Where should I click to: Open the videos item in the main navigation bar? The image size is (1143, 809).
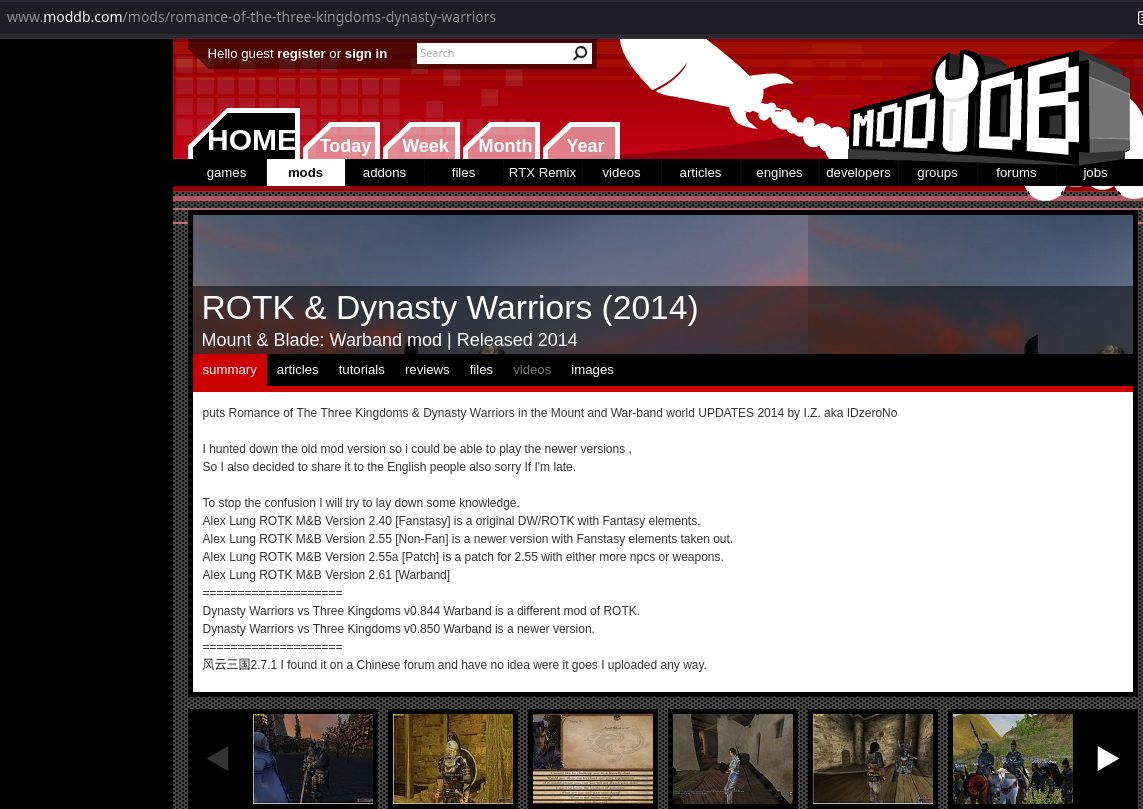click(621, 173)
